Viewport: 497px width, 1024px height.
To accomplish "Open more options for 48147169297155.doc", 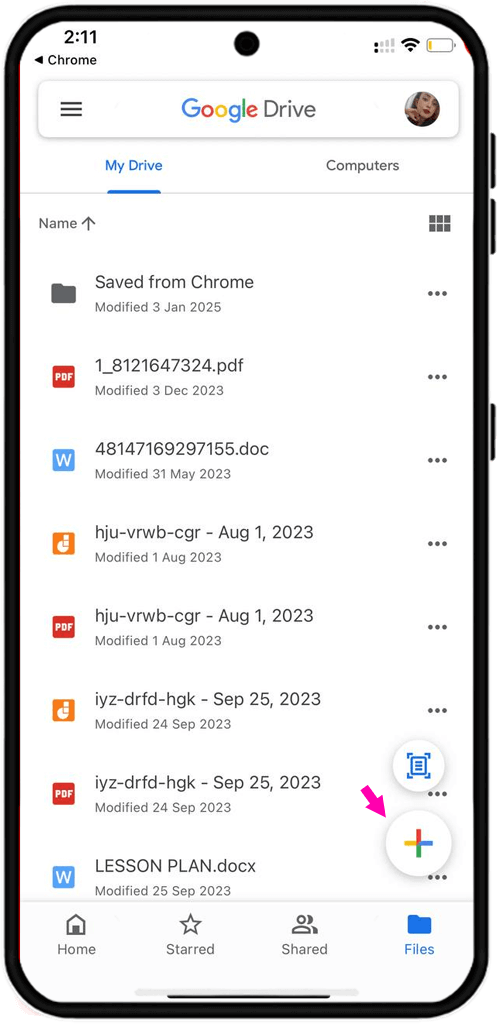I will (437, 460).
